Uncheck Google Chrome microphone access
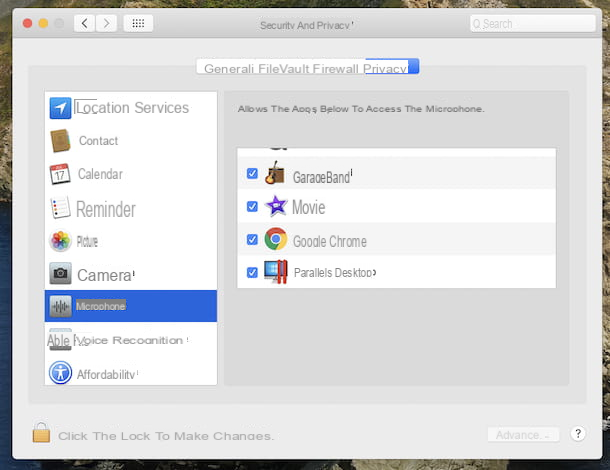 click(252, 239)
